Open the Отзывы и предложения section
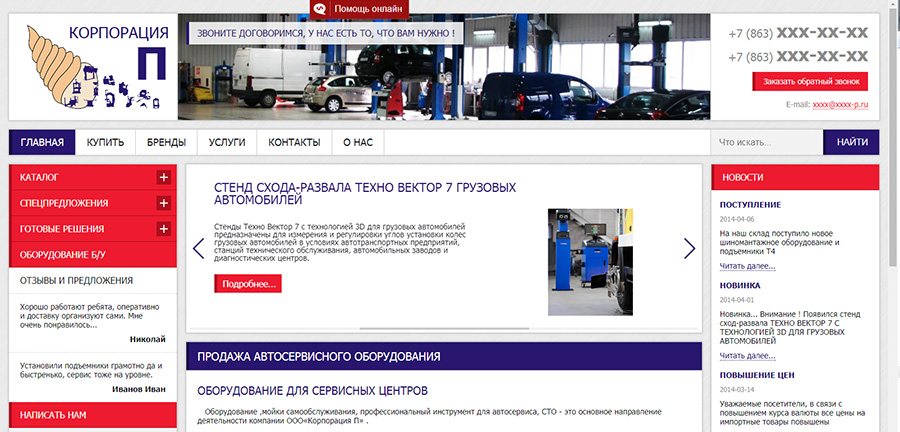This screenshot has height=432, width=900. click(93, 281)
